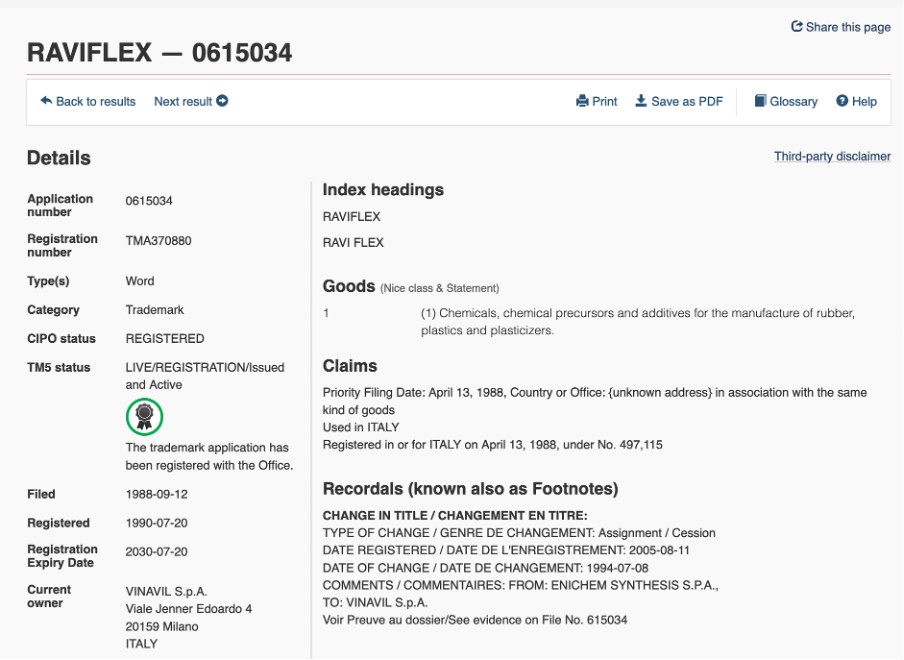Click the Assignment / Cession type of change line
Image resolution: width=904 pixels, height=660 pixels.
click(x=519, y=533)
